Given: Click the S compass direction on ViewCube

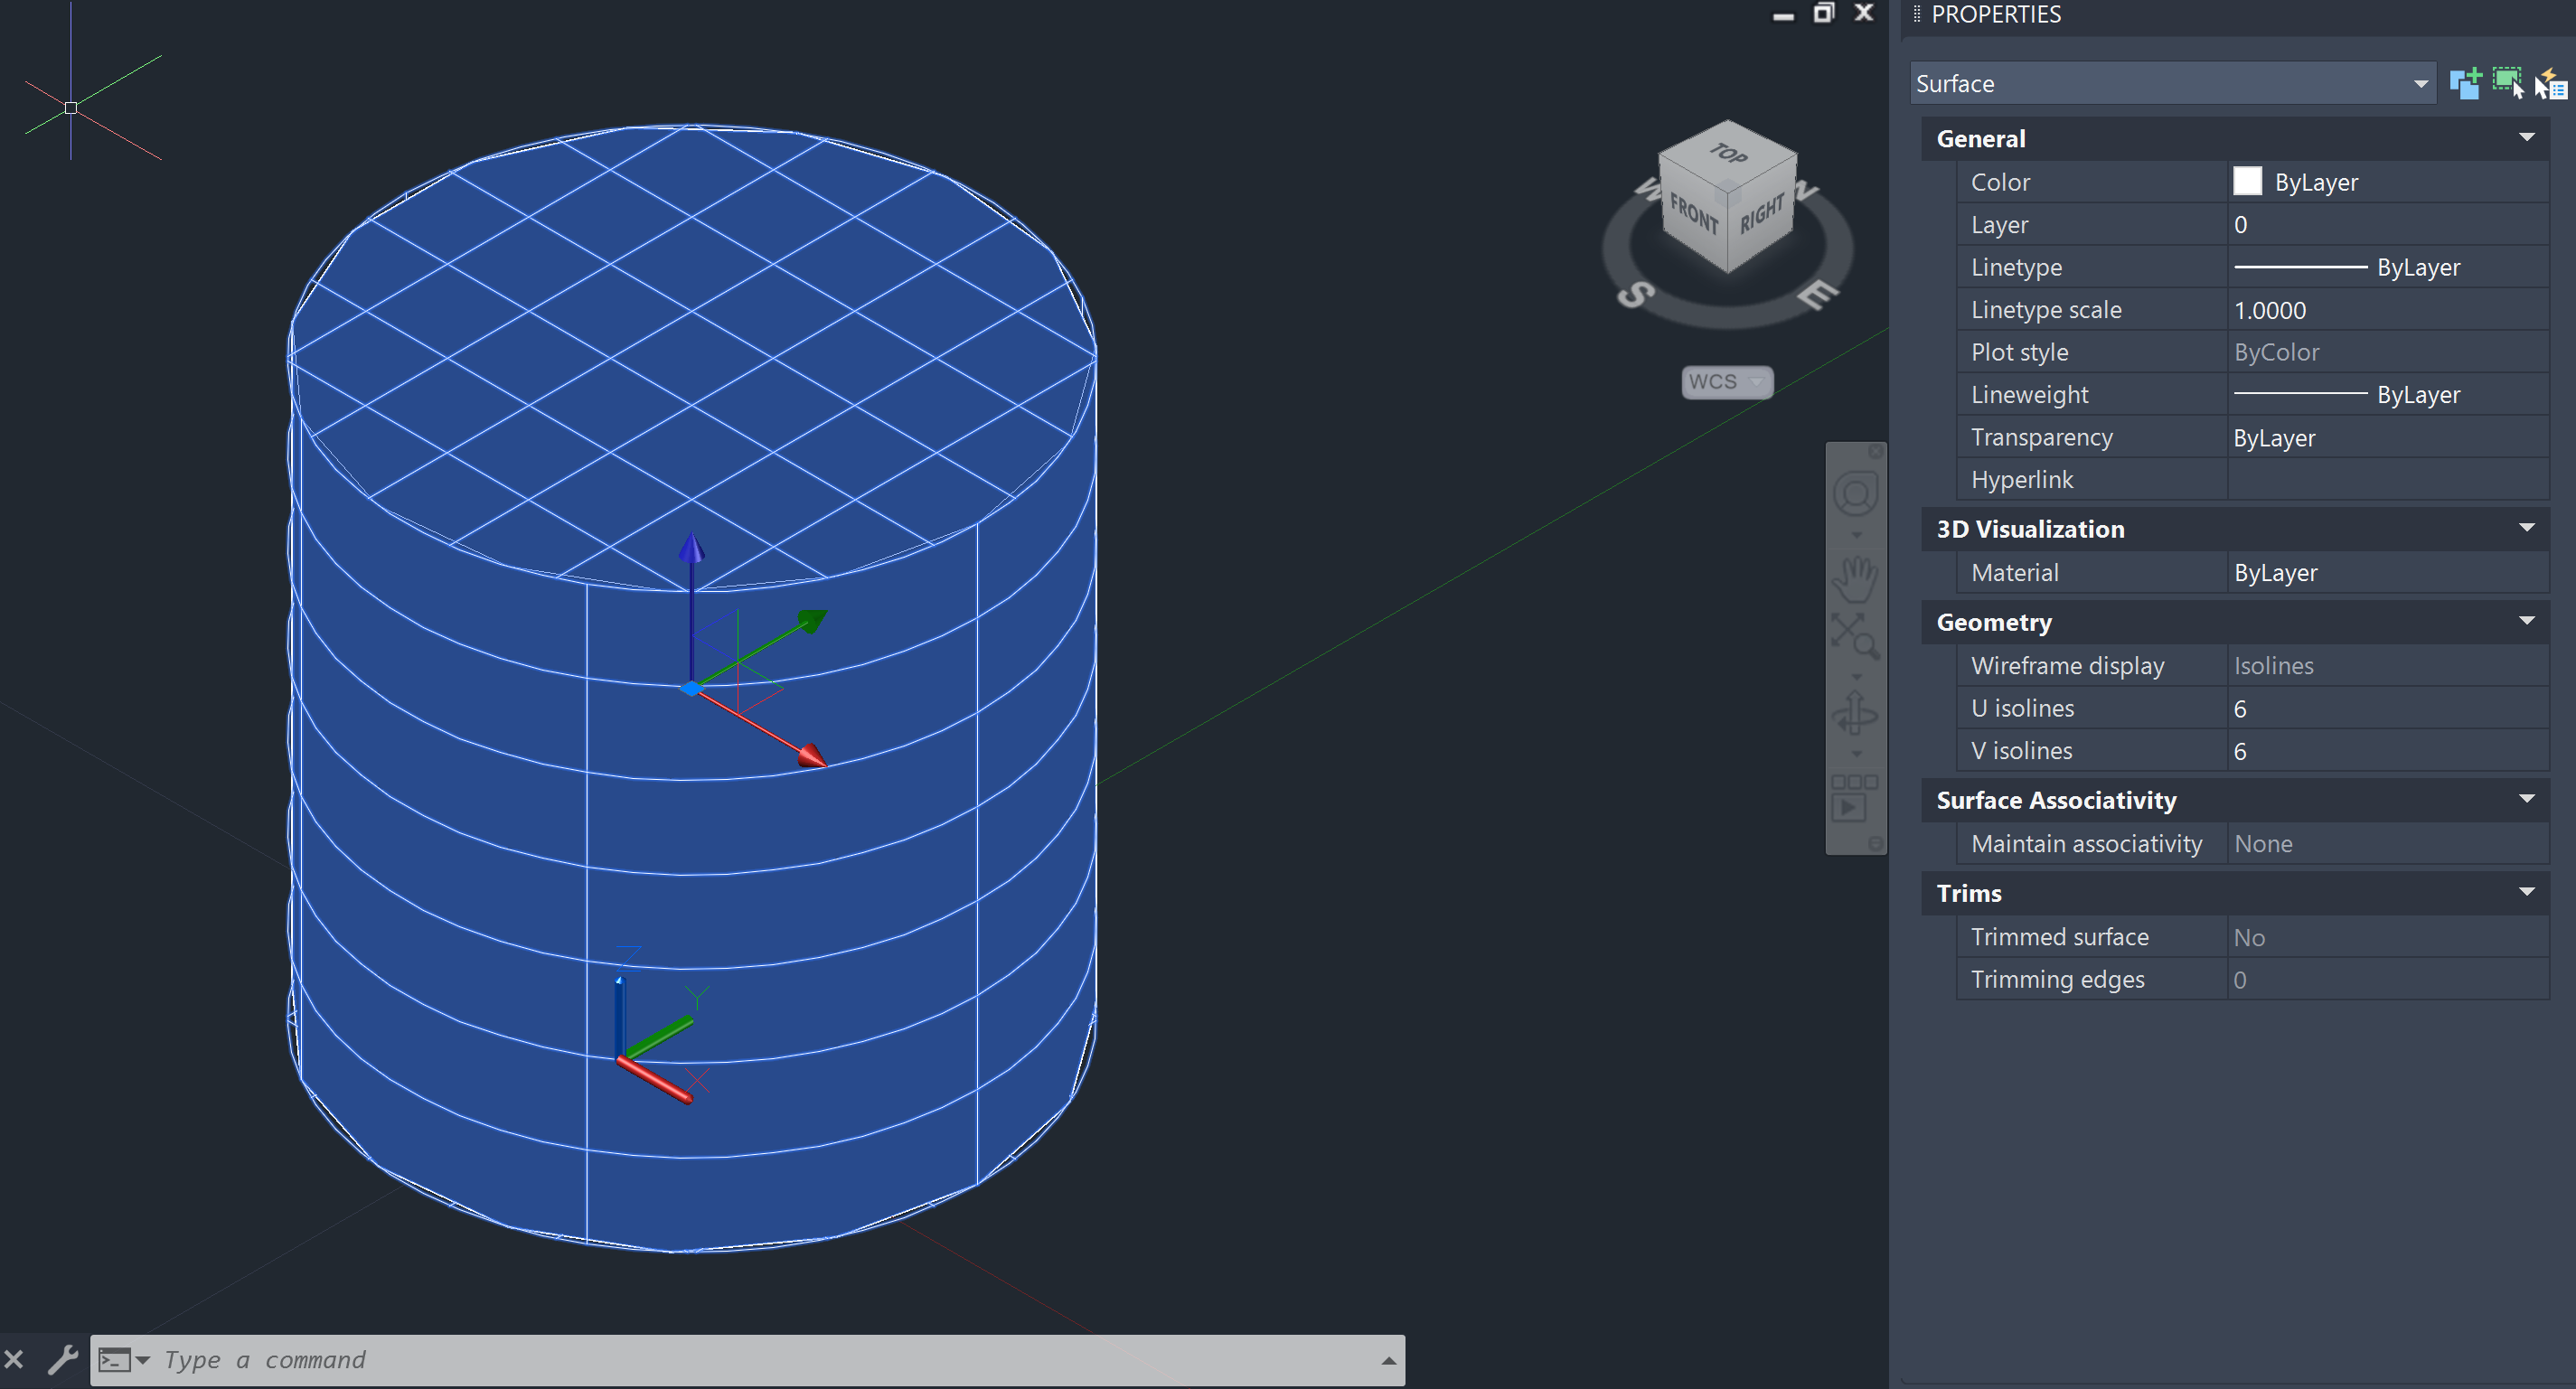Looking at the screenshot, I should 1636,295.
